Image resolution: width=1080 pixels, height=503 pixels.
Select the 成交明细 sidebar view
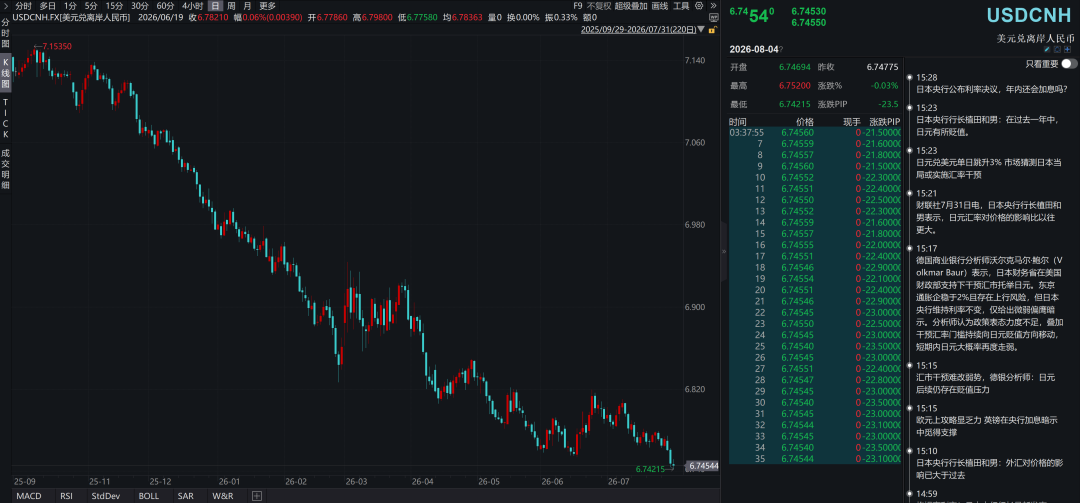click(6, 170)
